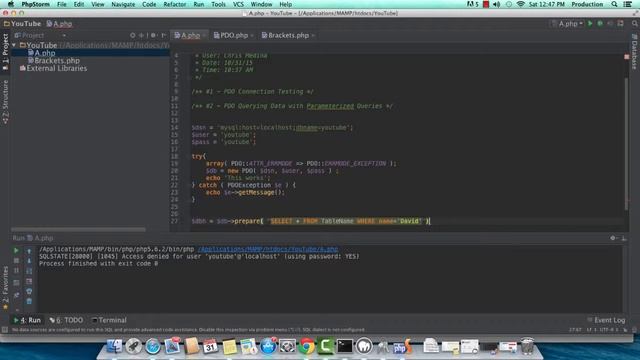The width and height of the screenshot is (640, 360).
Task: Open the VCS menu
Action: [x=238, y=4]
